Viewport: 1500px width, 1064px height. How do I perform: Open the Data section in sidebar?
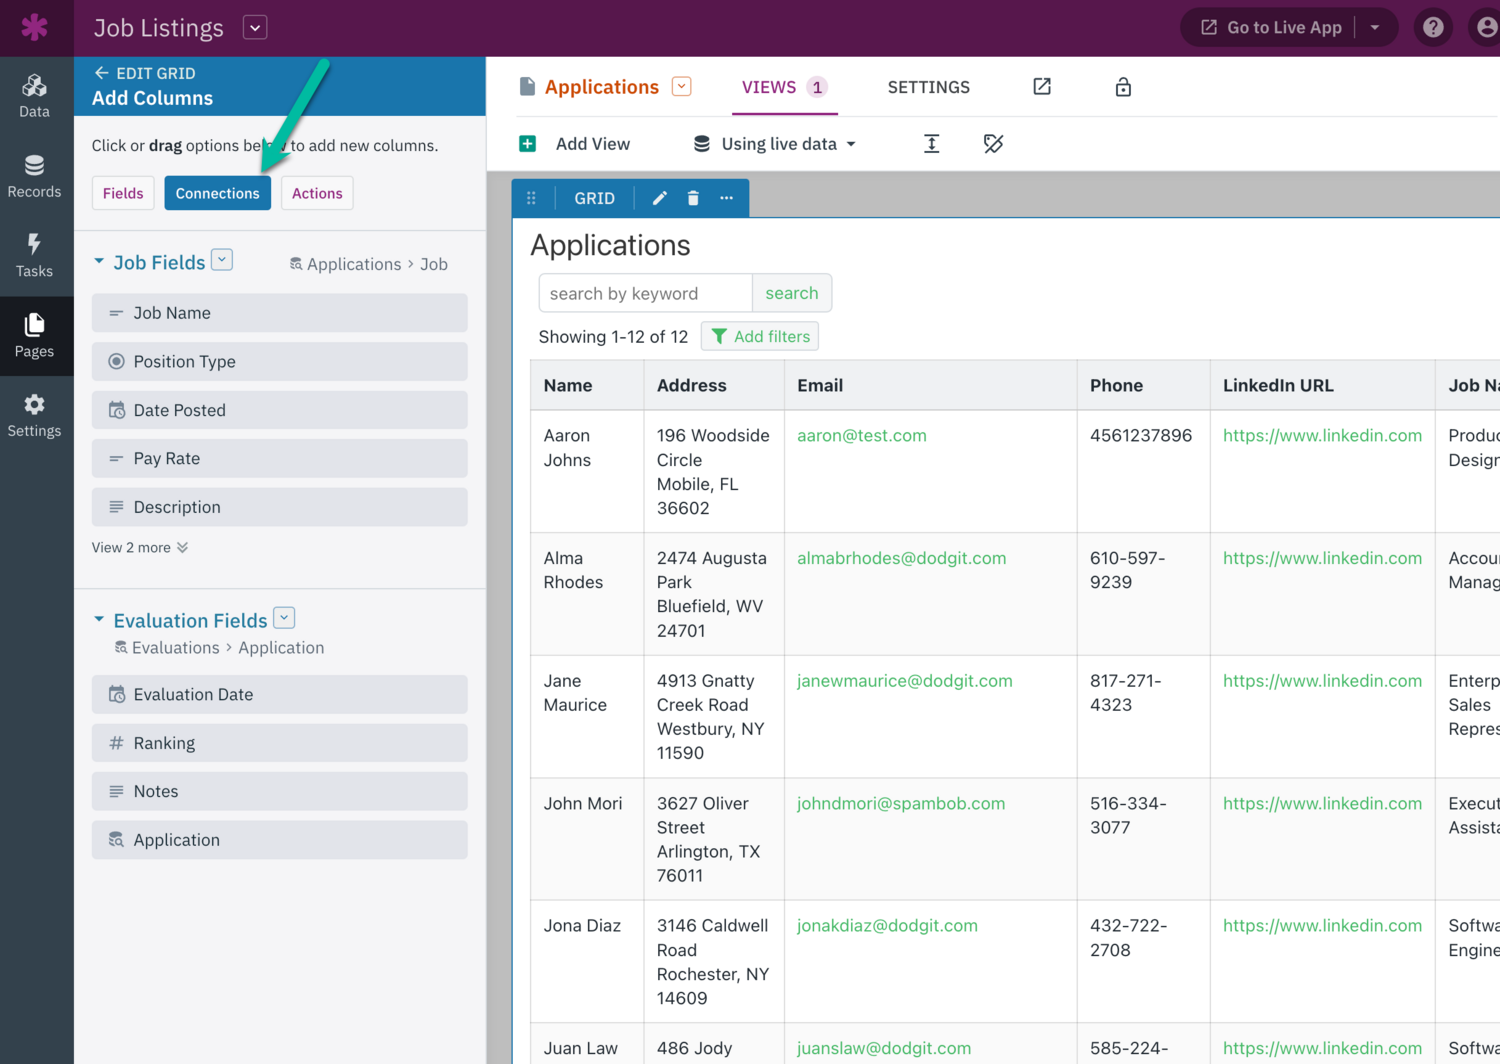tap(35, 96)
